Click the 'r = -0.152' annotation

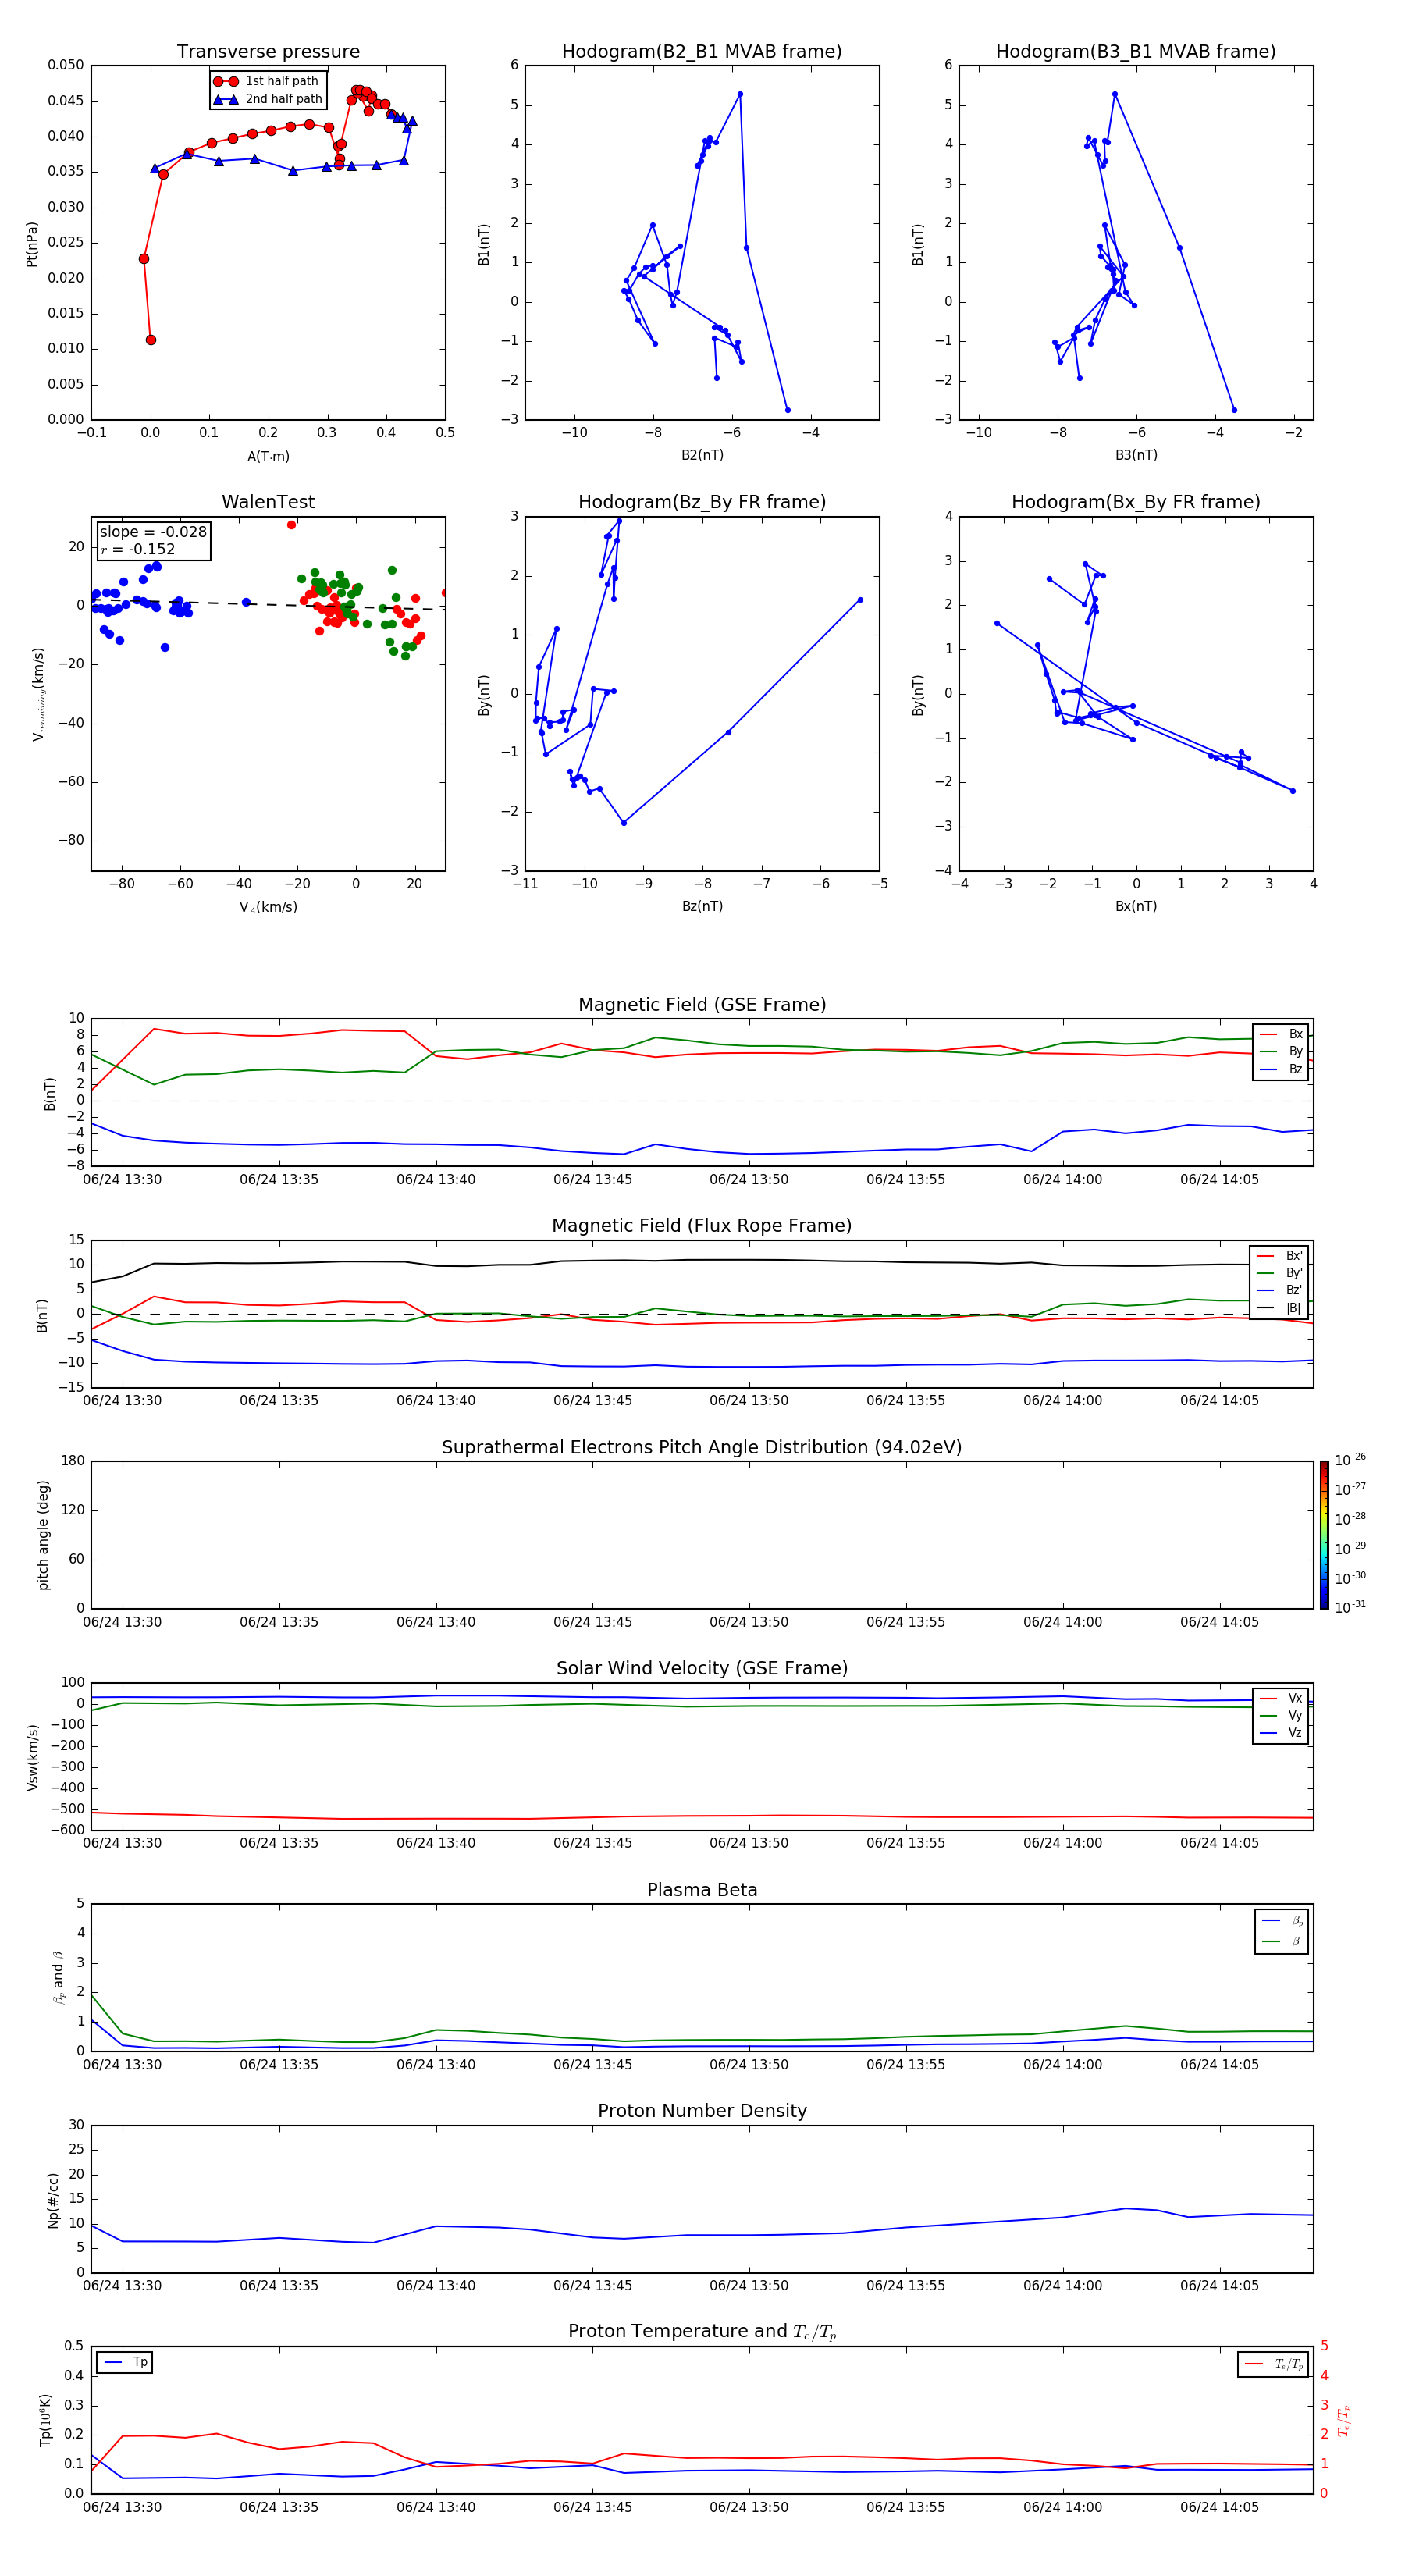pyautogui.click(x=138, y=549)
